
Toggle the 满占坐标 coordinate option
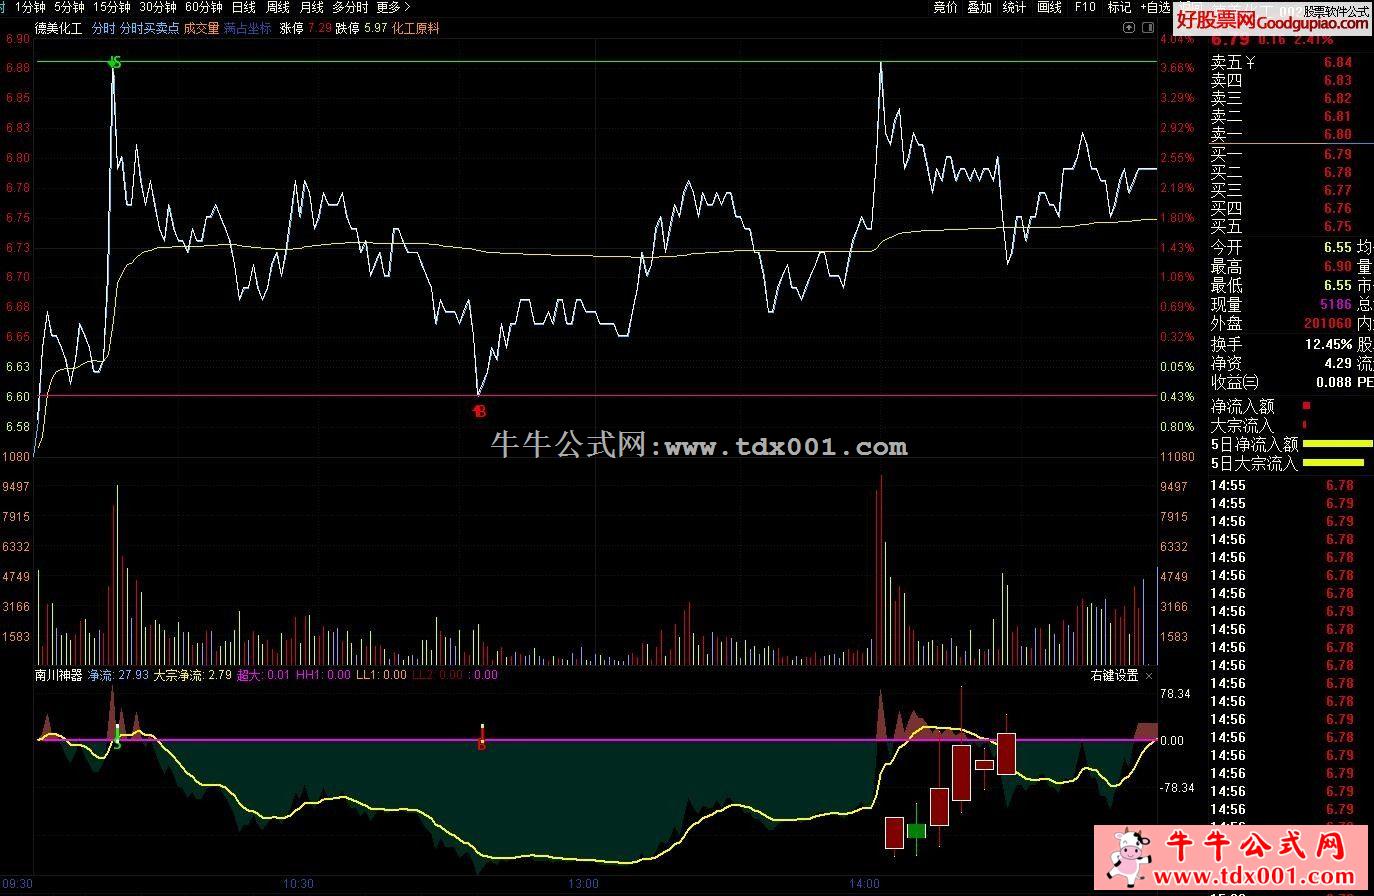point(248,29)
